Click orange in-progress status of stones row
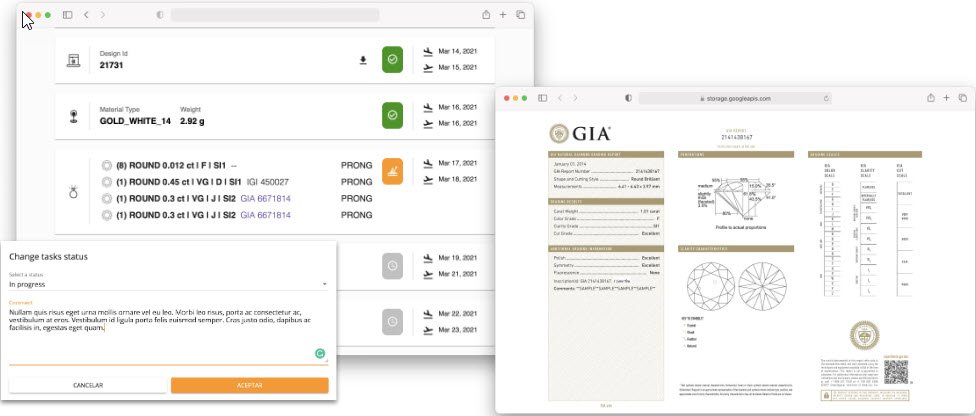The image size is (976, 416). click(392, 171)
